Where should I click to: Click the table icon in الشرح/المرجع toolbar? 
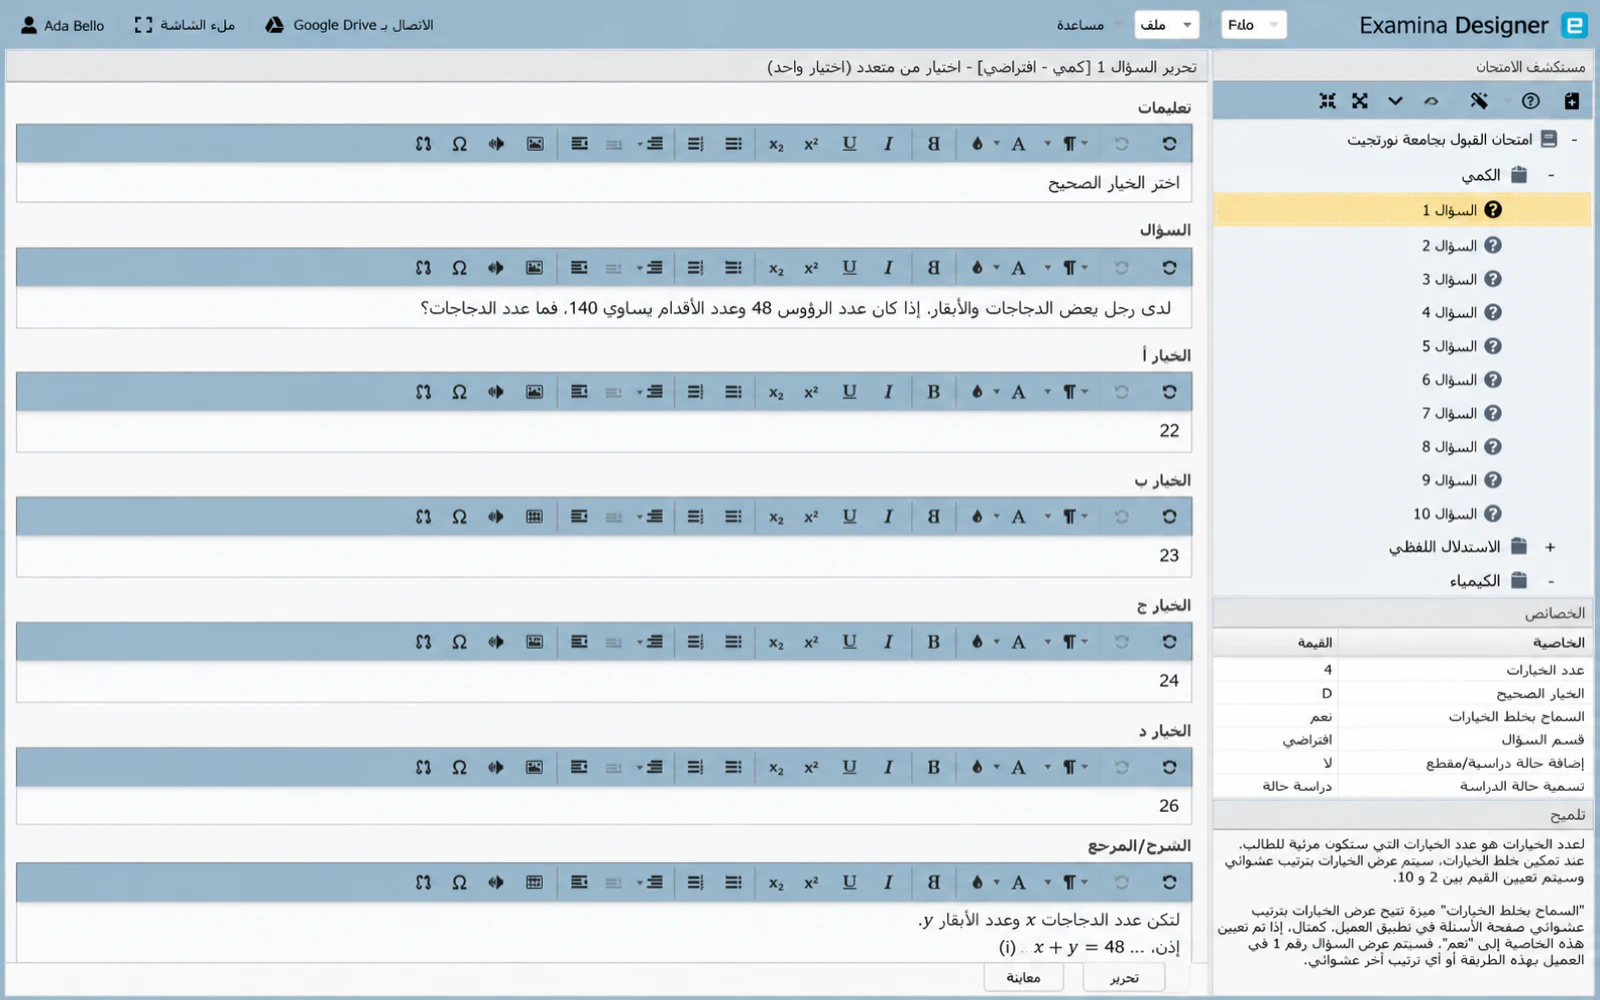[x=535, y=882]
